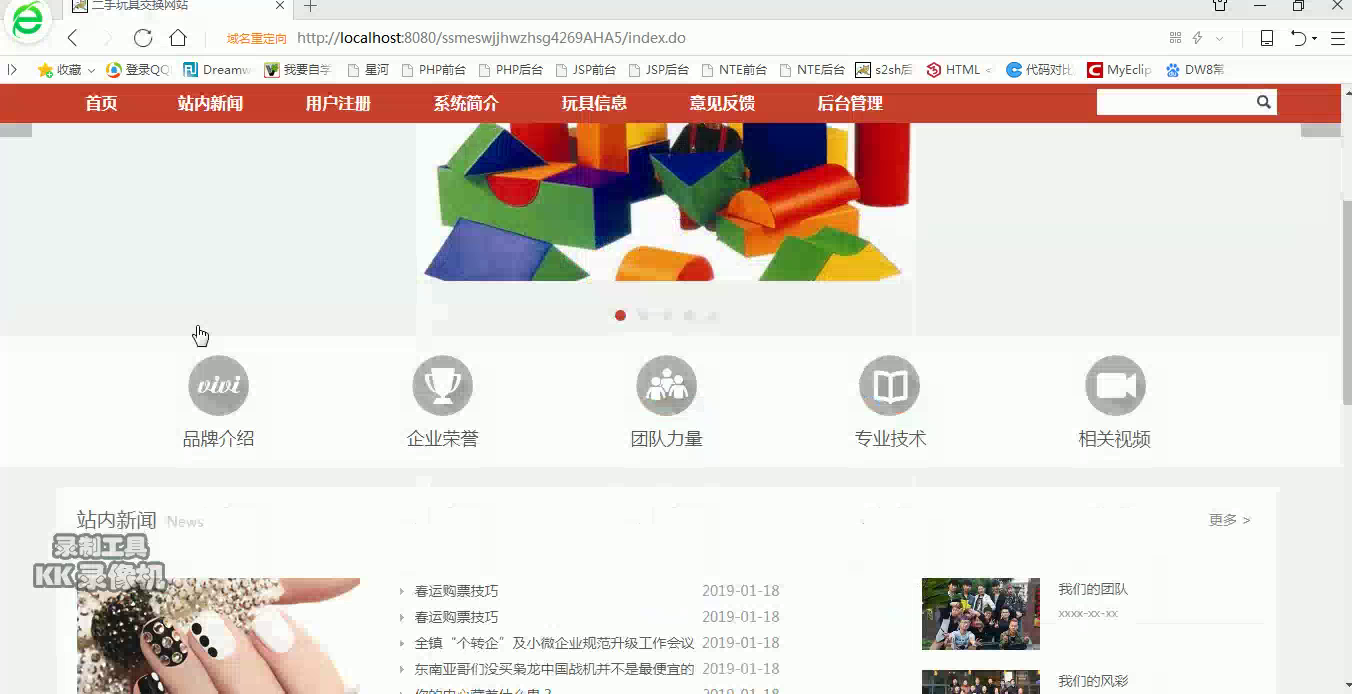Click the search magnifier icon in the site header
The width and height of the screenshot is (1352, 694).
[x=1264, y=102]
